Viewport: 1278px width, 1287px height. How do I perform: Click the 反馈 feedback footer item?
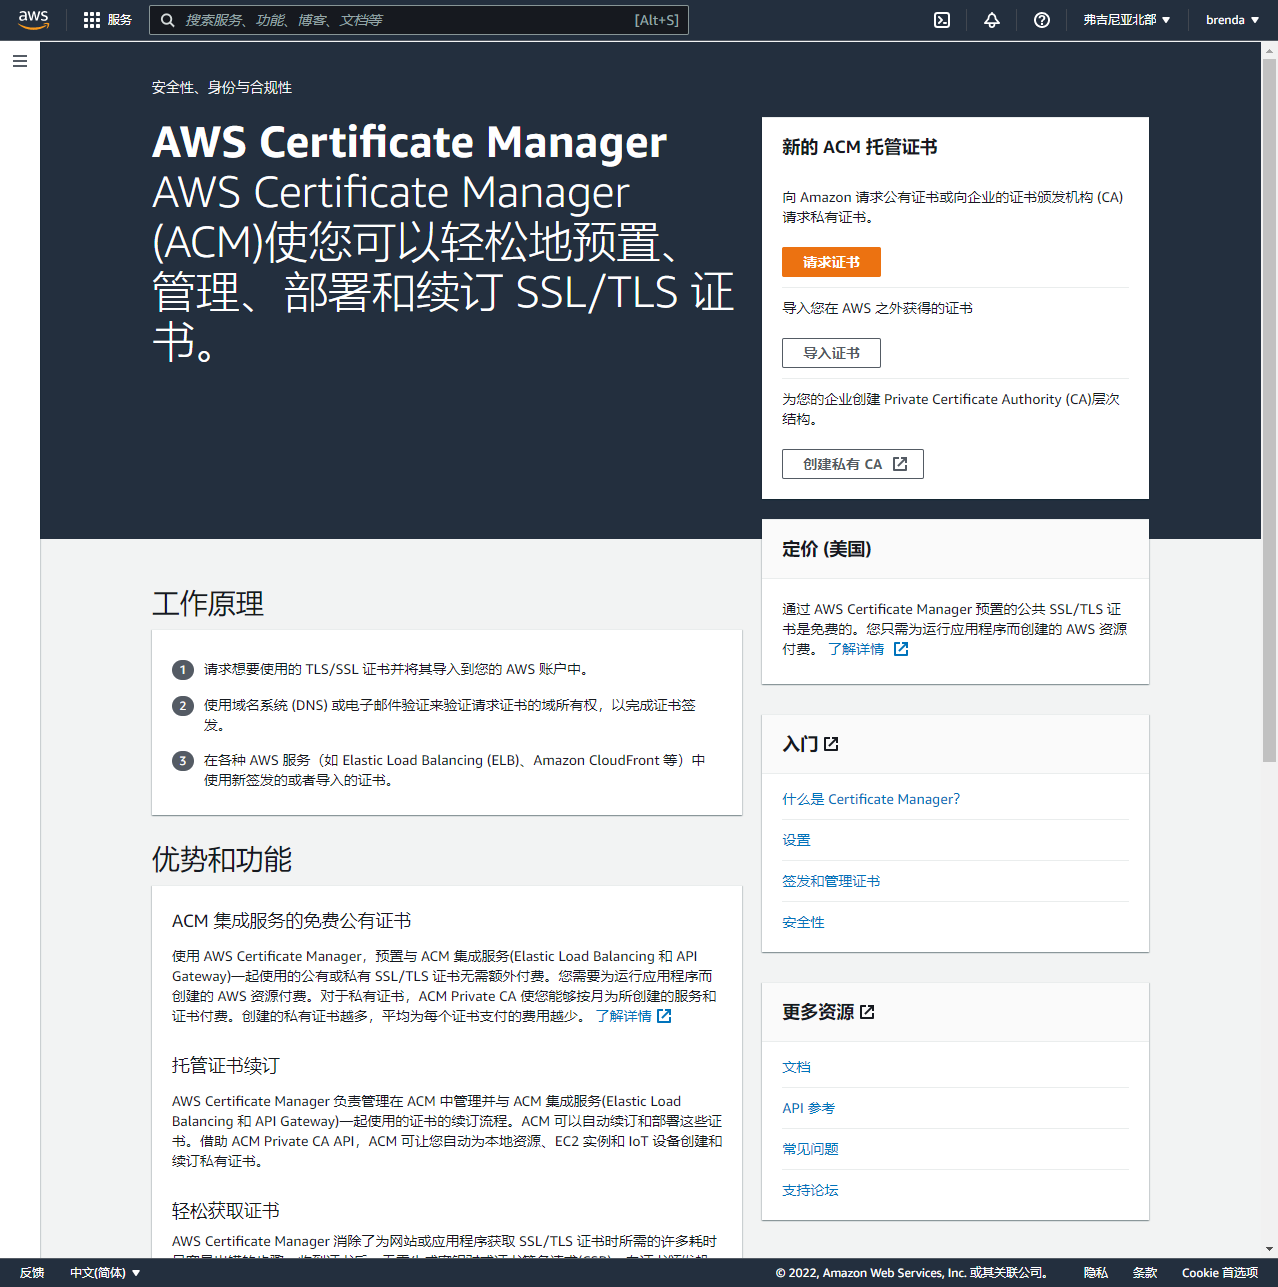tap(32, 1273)
